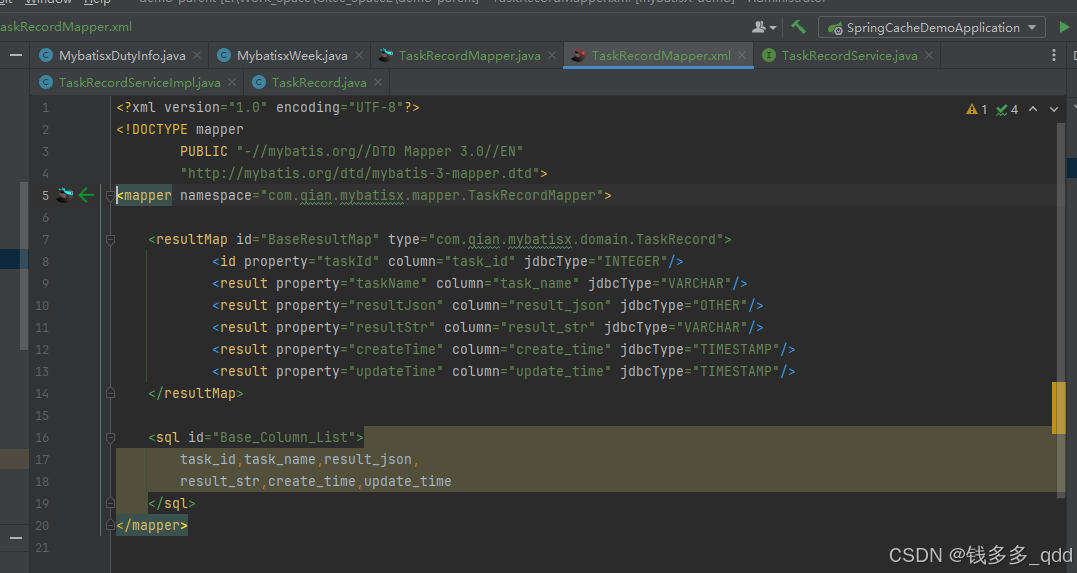This screenshot has width=1077, height=573.
Task: Click the closing sql fold marker line 19
Action: 110,503
